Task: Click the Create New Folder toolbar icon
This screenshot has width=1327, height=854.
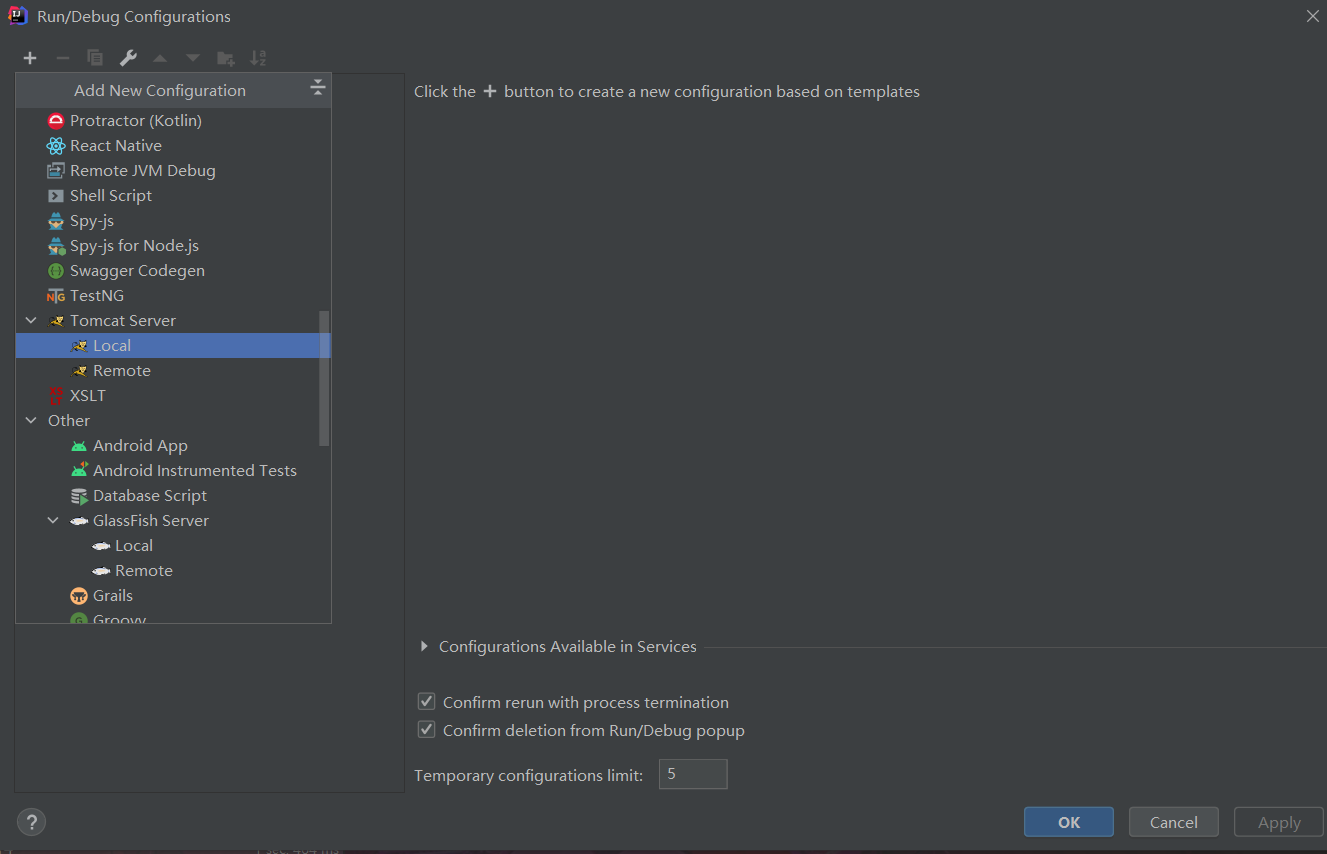Action: [226, 58]
